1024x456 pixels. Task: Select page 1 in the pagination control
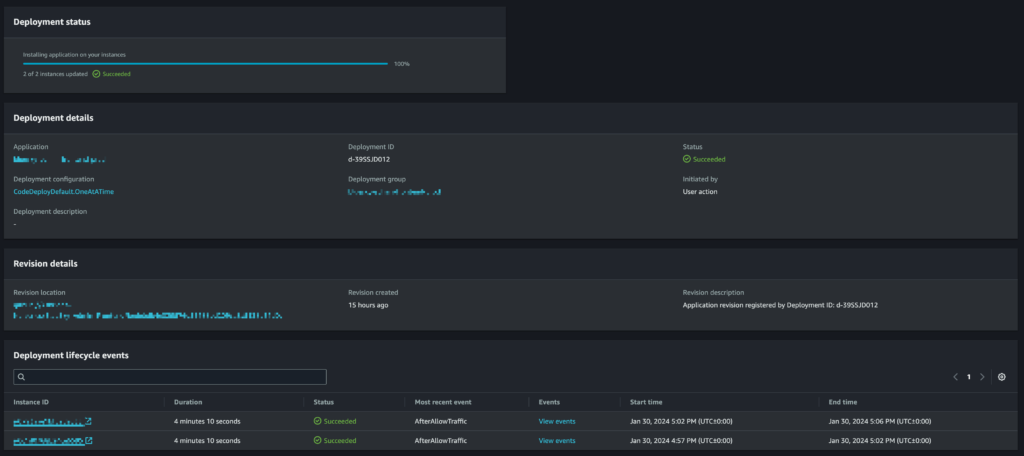[x=968, y=377]
